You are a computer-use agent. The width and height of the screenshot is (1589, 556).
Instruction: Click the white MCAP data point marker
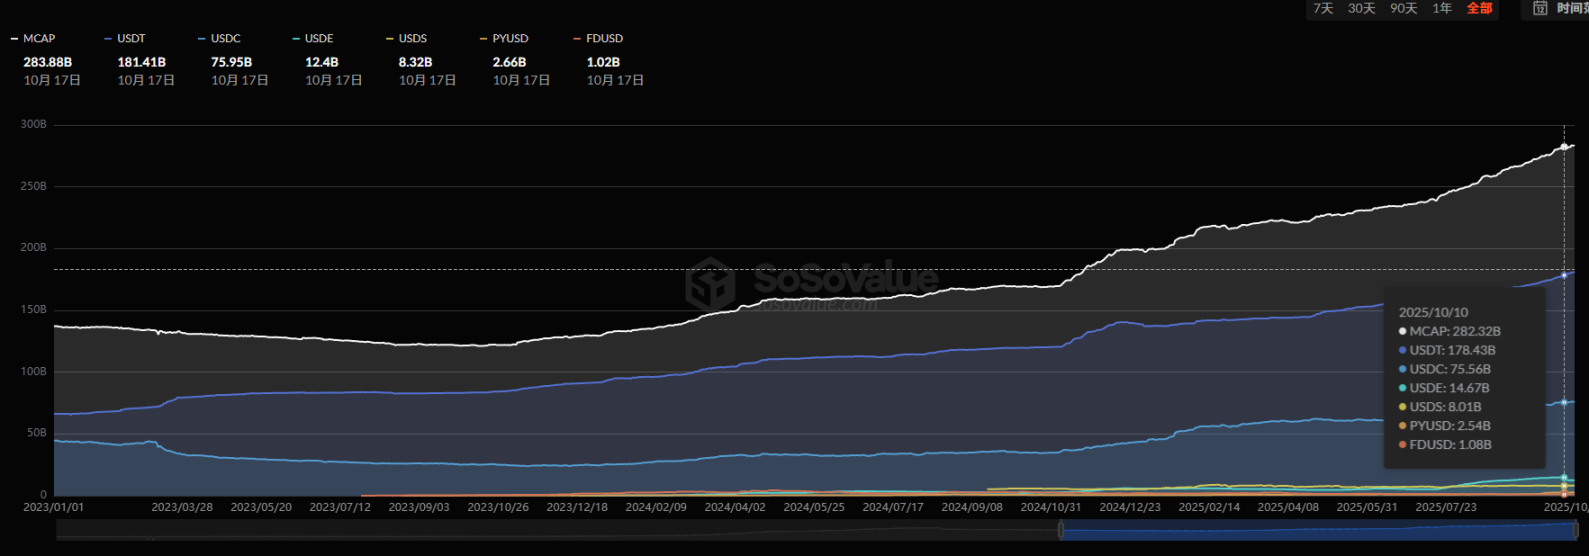(x=1564, y=147)
